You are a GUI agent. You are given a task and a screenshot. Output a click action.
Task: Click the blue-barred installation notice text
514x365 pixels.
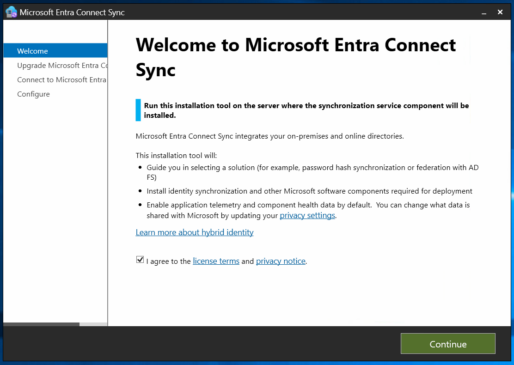(306, 110)
